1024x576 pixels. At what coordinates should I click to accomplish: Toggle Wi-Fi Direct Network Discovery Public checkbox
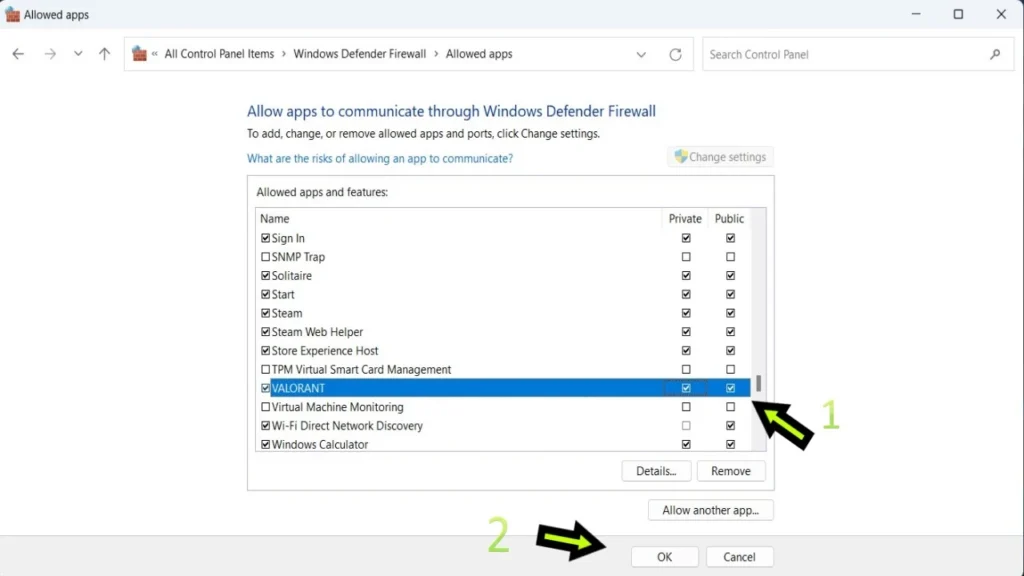pyautogui.click(x=730, y=426)
